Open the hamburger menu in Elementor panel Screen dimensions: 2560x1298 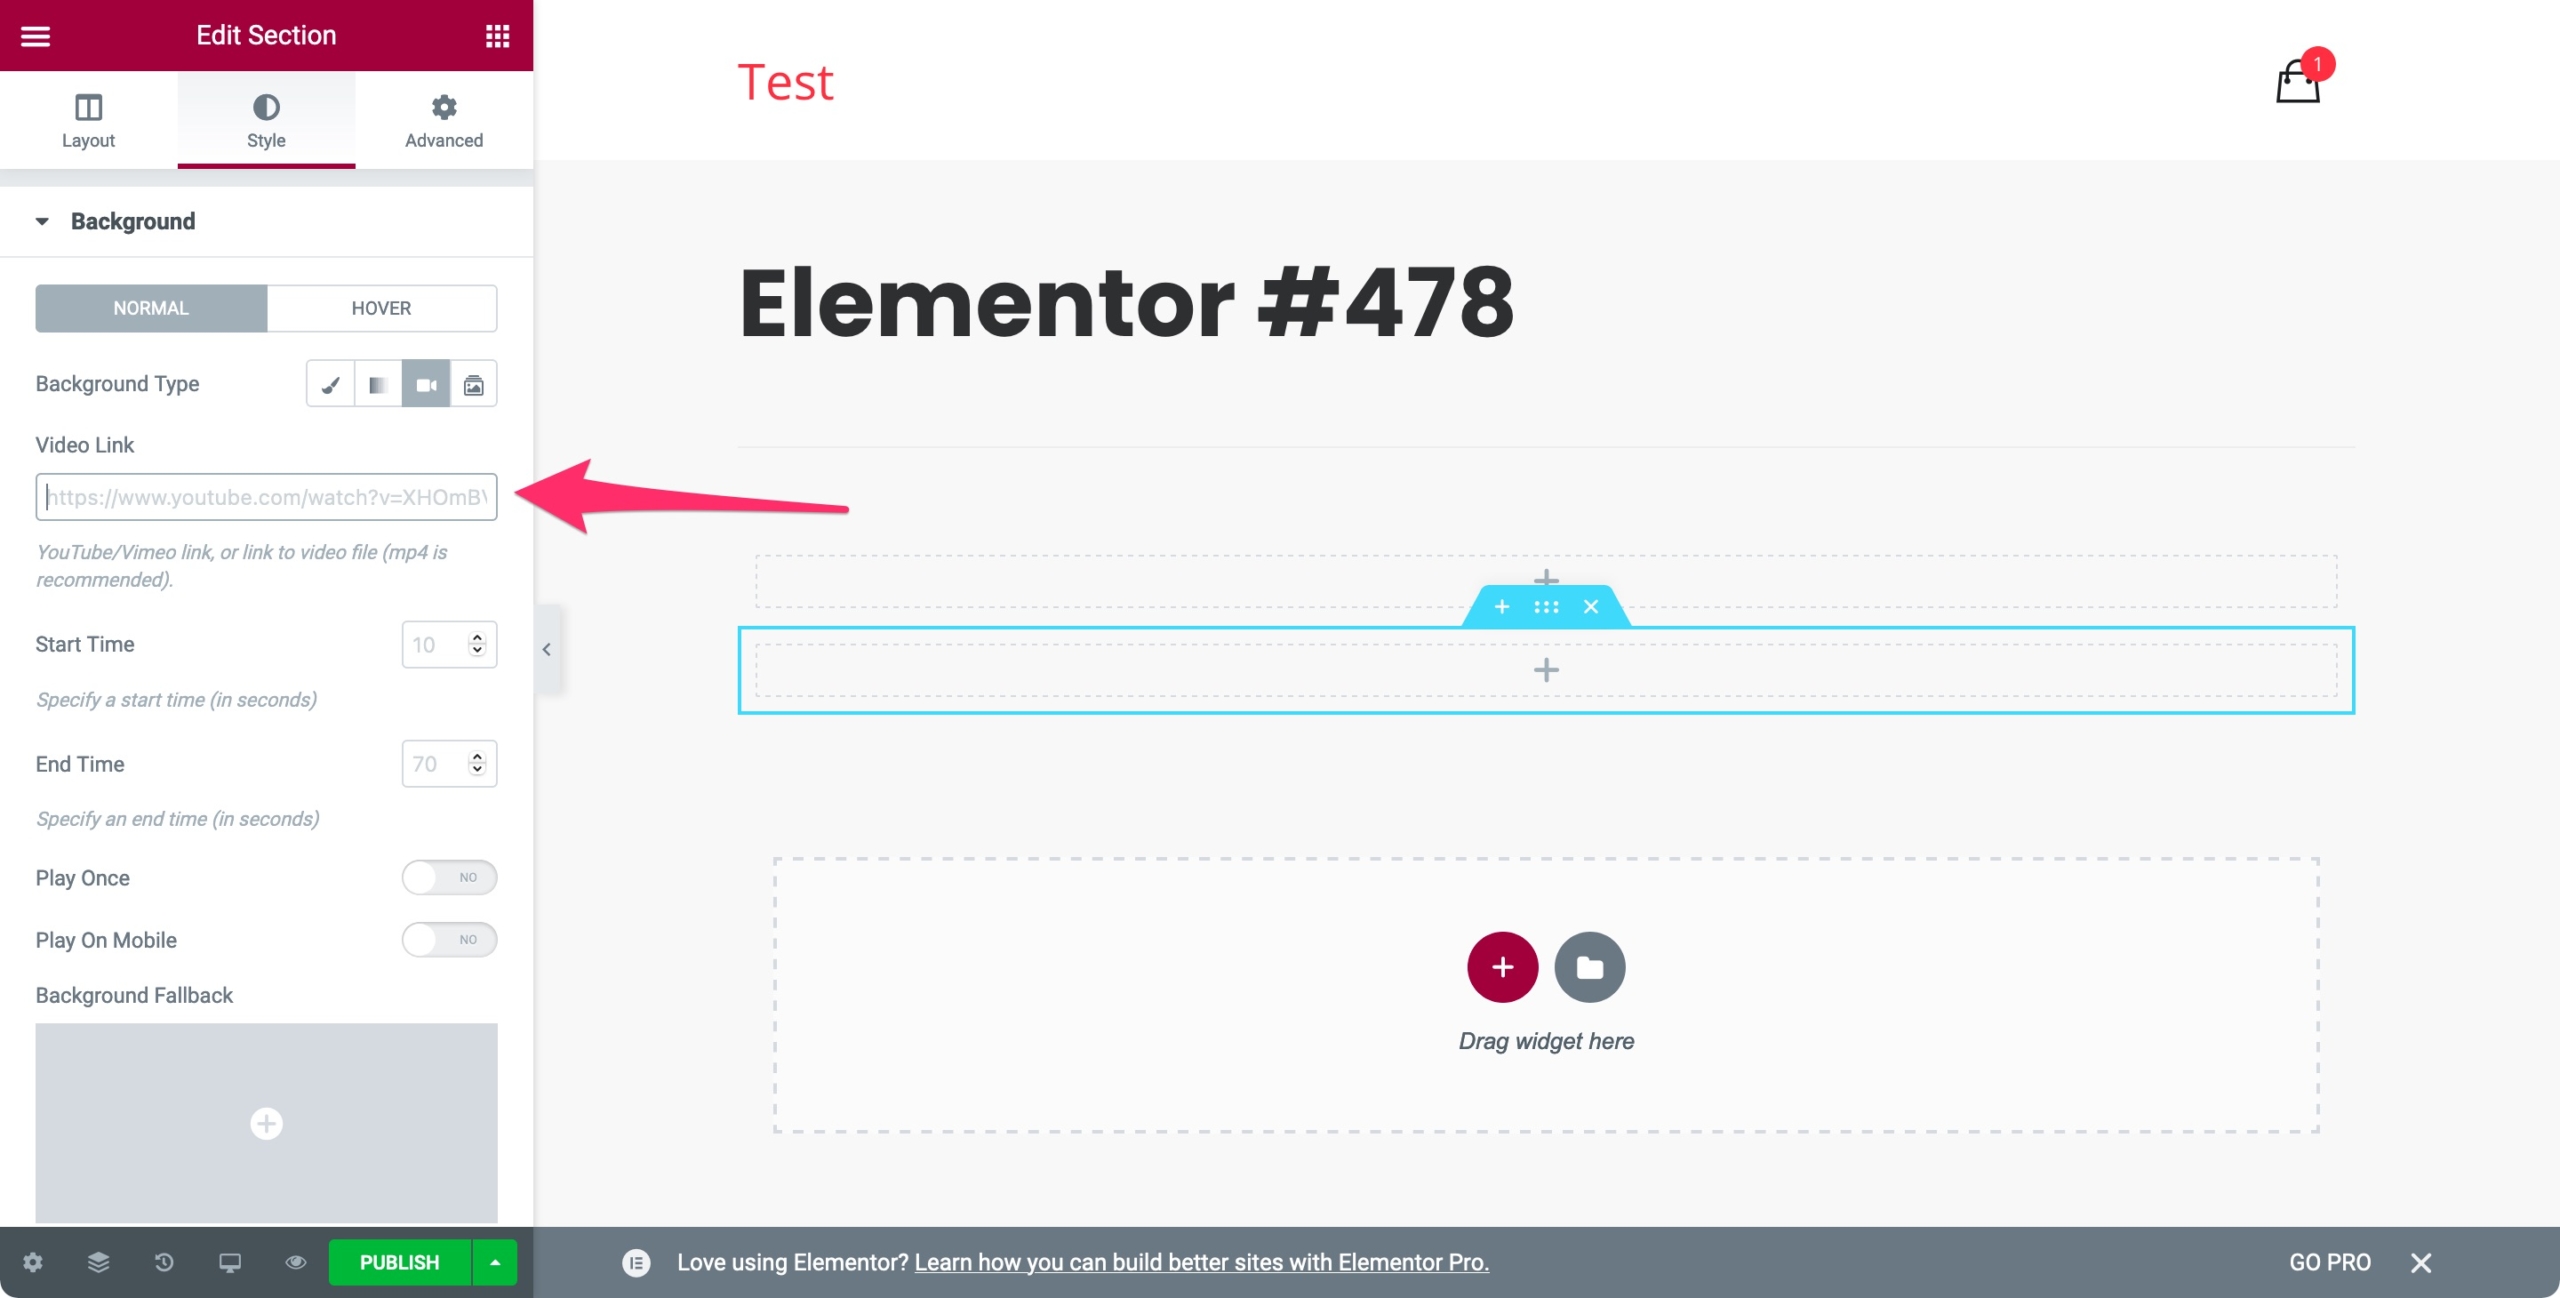(36, 36)
